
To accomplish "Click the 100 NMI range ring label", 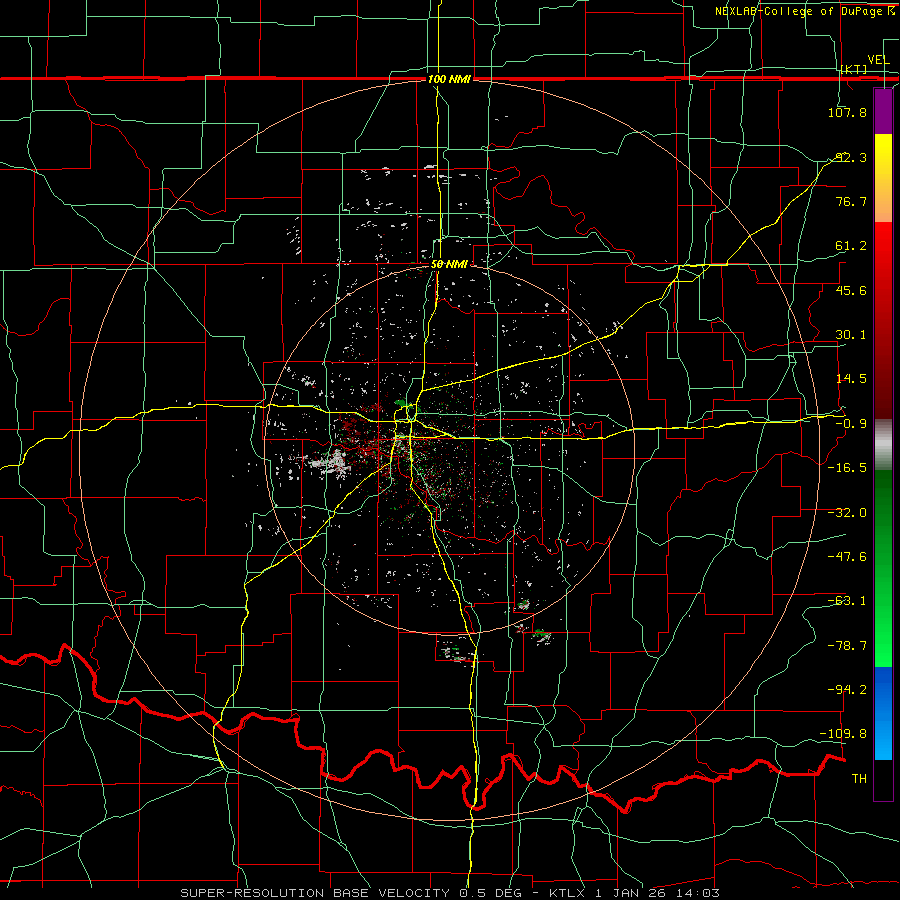I will [449, 79].
